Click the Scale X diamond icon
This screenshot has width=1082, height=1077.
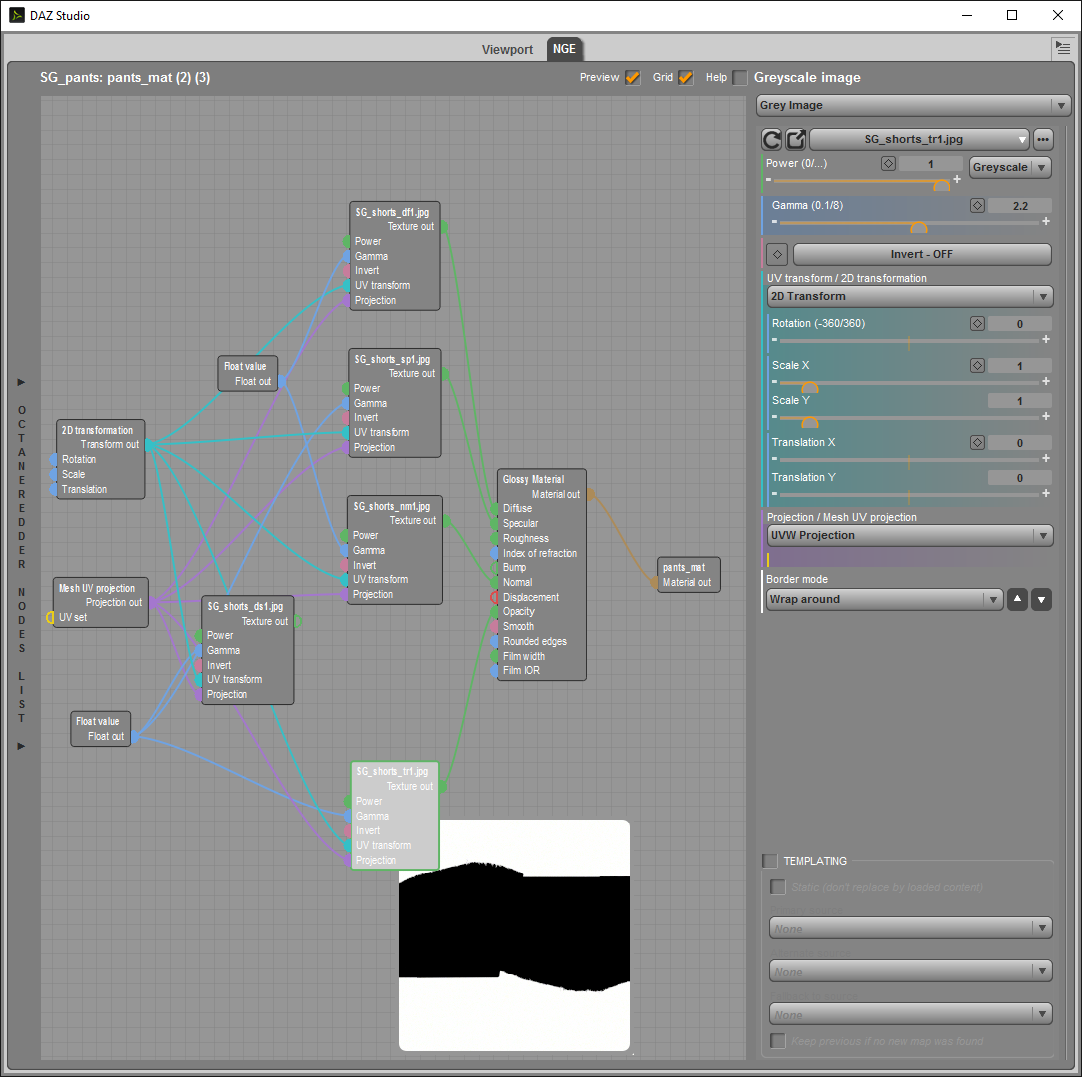point(977,366)
